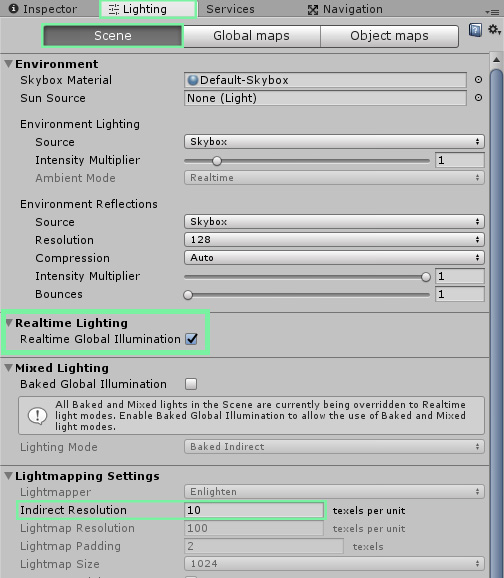Screen dimensions: 504x578
Task: Disable Realtime Global Illumination checkbox
Action: pos(191,339)
